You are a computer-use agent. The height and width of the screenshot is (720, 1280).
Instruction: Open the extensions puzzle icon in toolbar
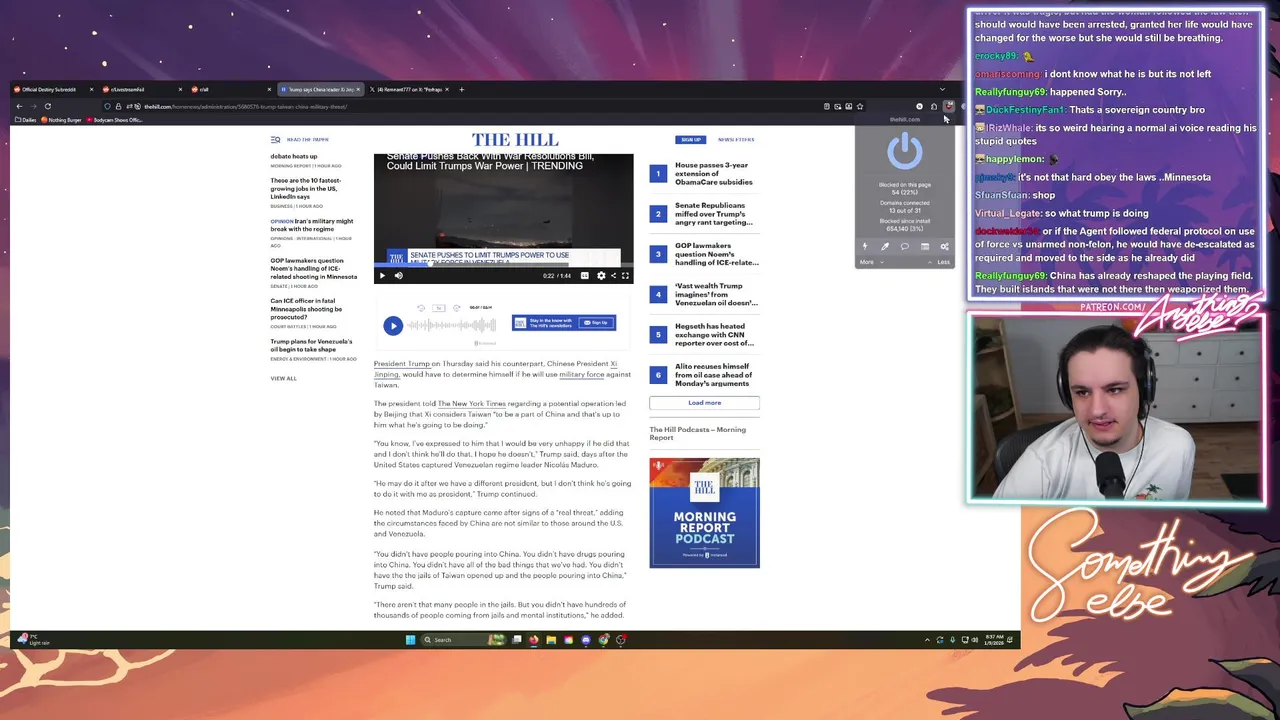tap(934, 106)
